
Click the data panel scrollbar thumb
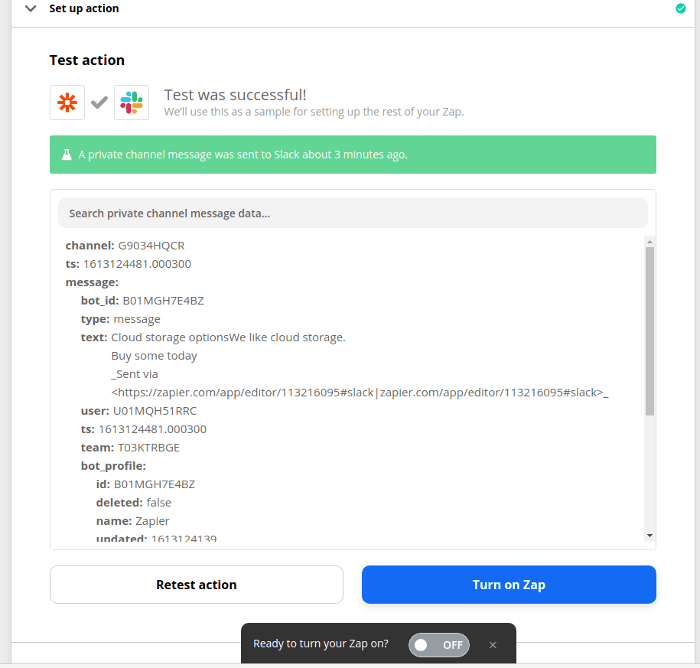pyautogui.click(x=650, y=331)
